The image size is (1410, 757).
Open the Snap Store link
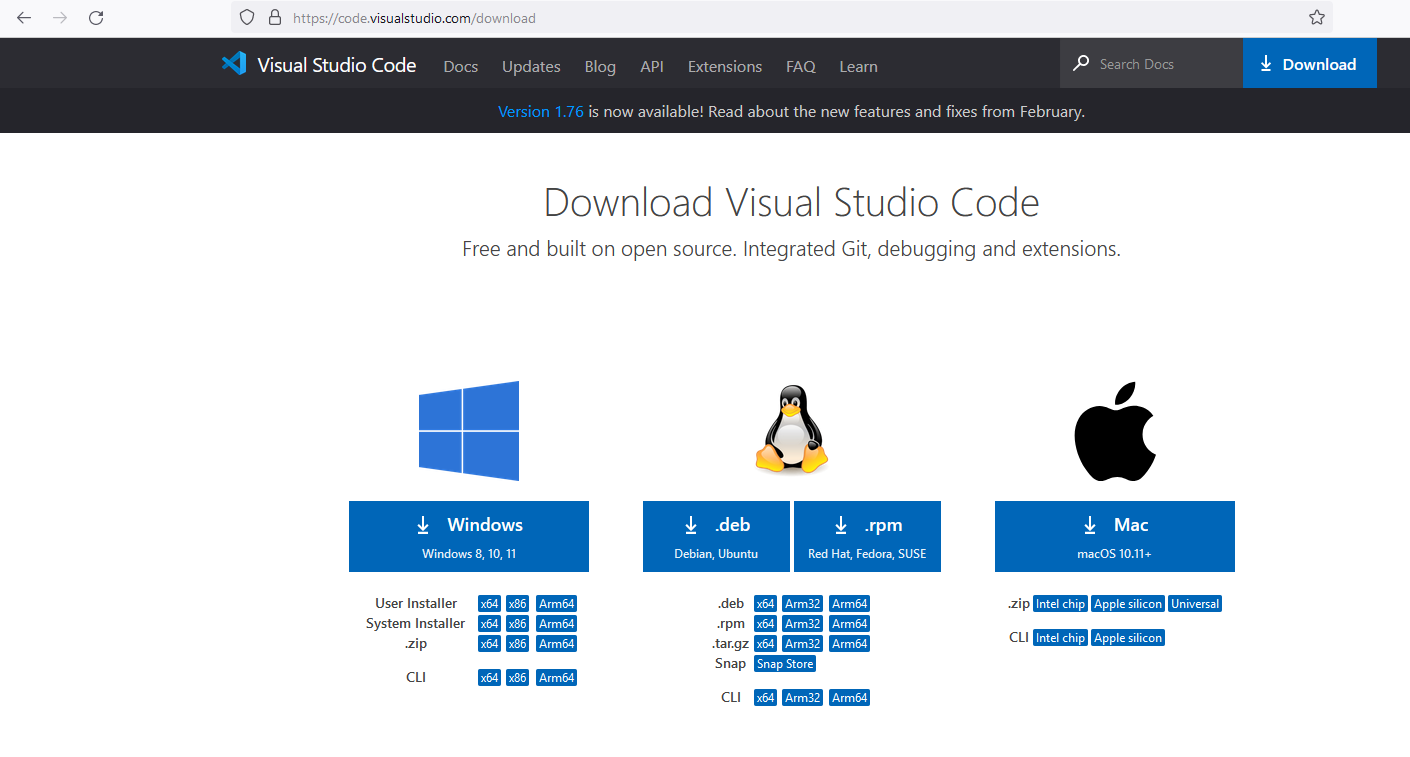785,664
